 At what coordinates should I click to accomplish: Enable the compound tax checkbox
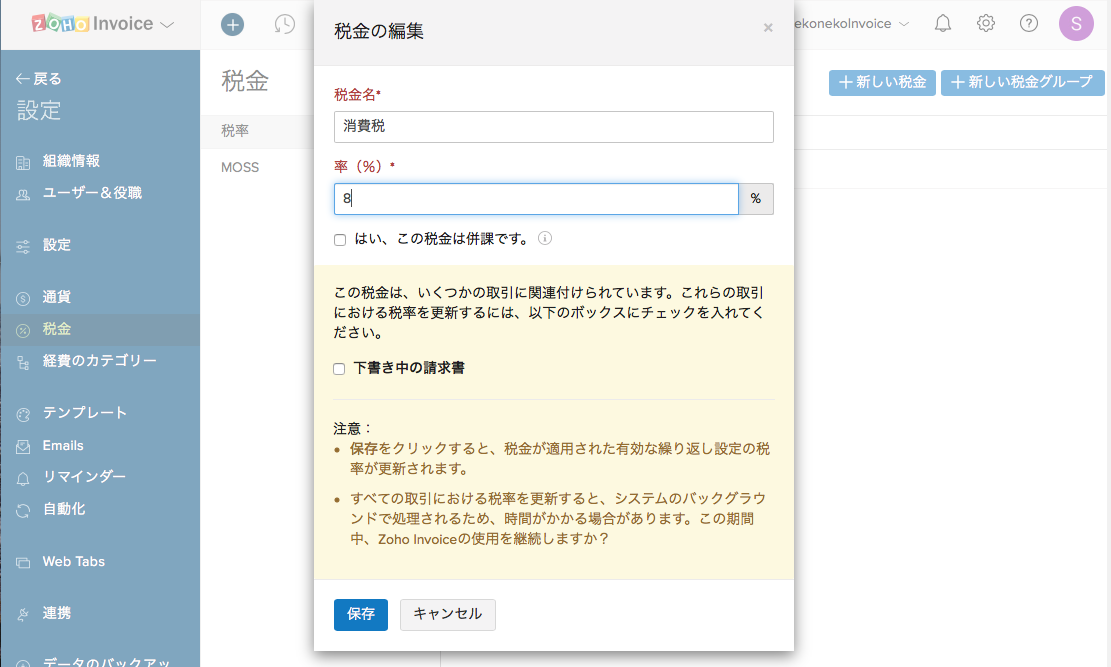pyautogui.click(x=340, y=240)
